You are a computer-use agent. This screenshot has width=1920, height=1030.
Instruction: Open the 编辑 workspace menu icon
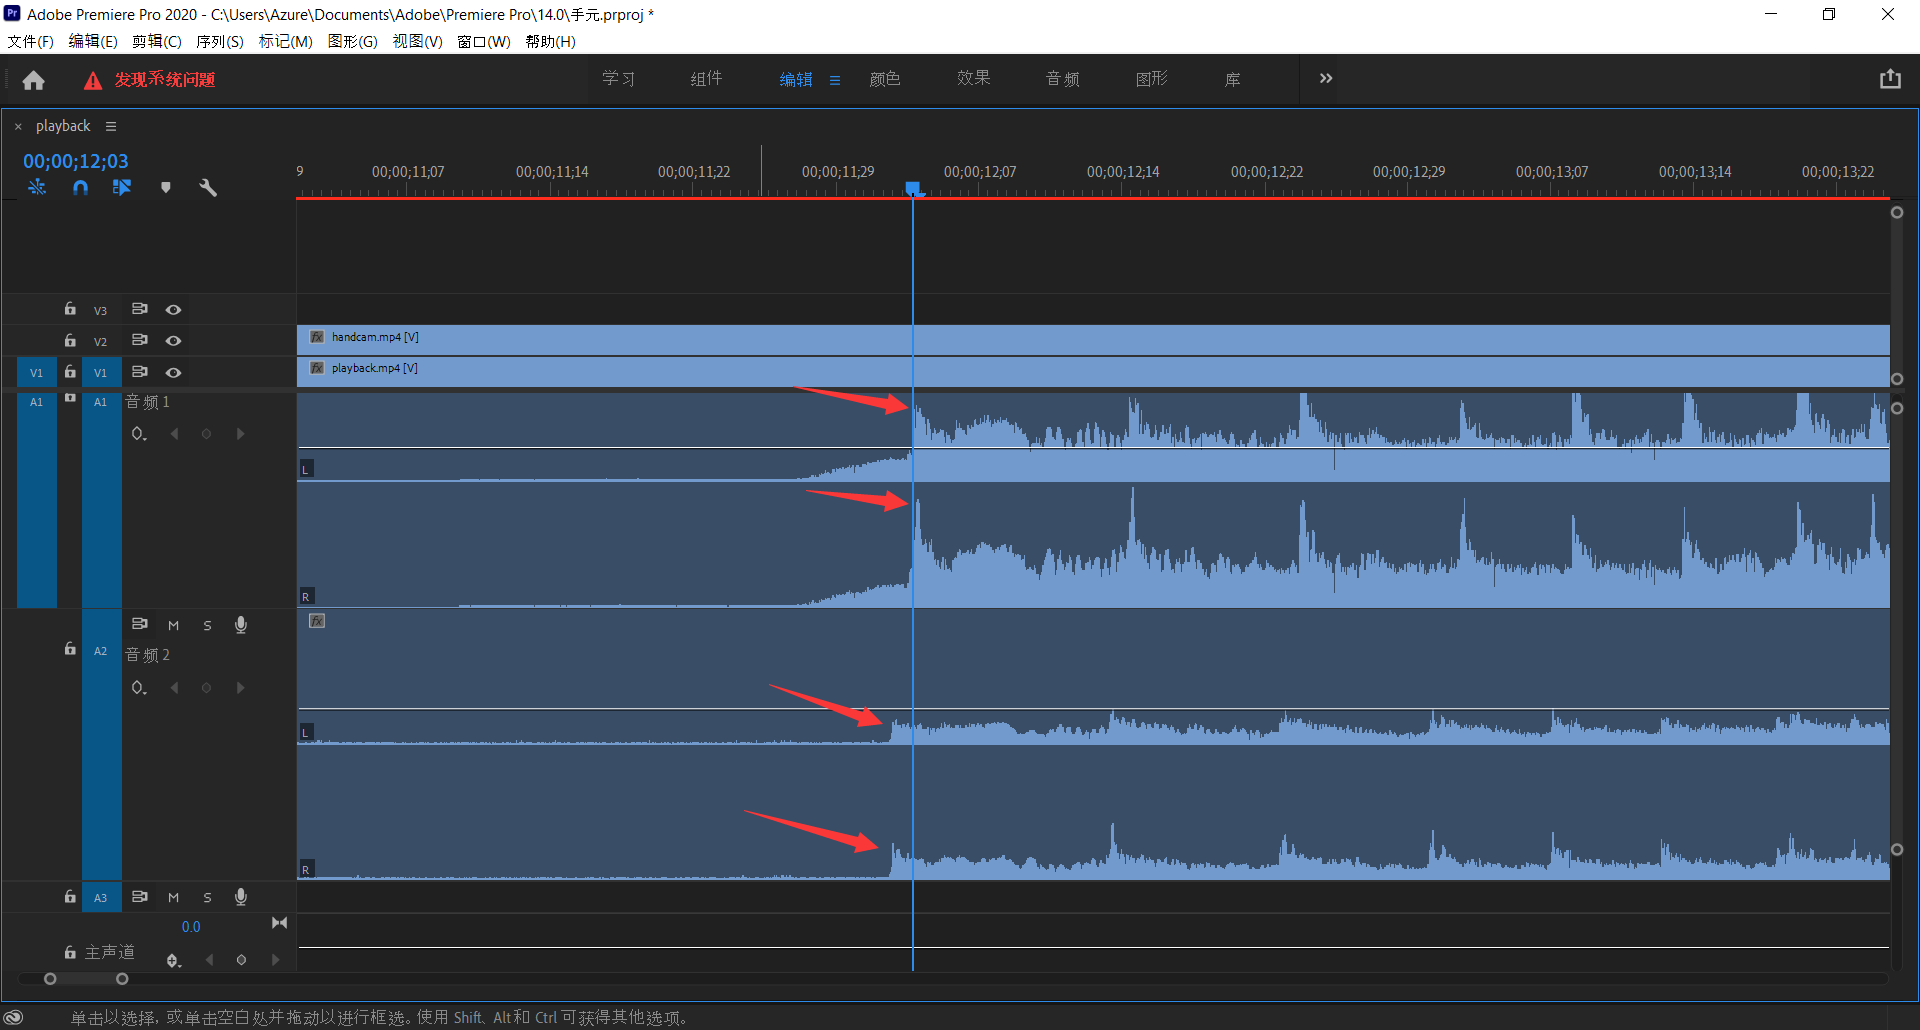pos(835,80)
